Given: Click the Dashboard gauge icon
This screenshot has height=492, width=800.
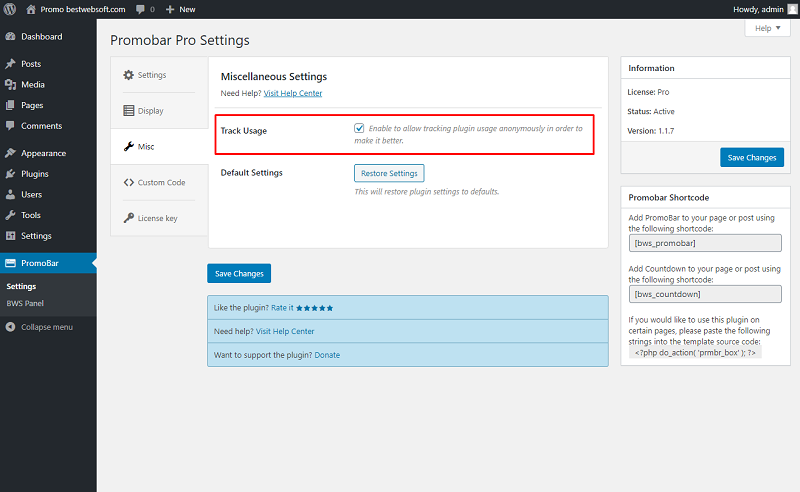Looking at the screenshot, I should pyautogui.click(x=10, y=37).
